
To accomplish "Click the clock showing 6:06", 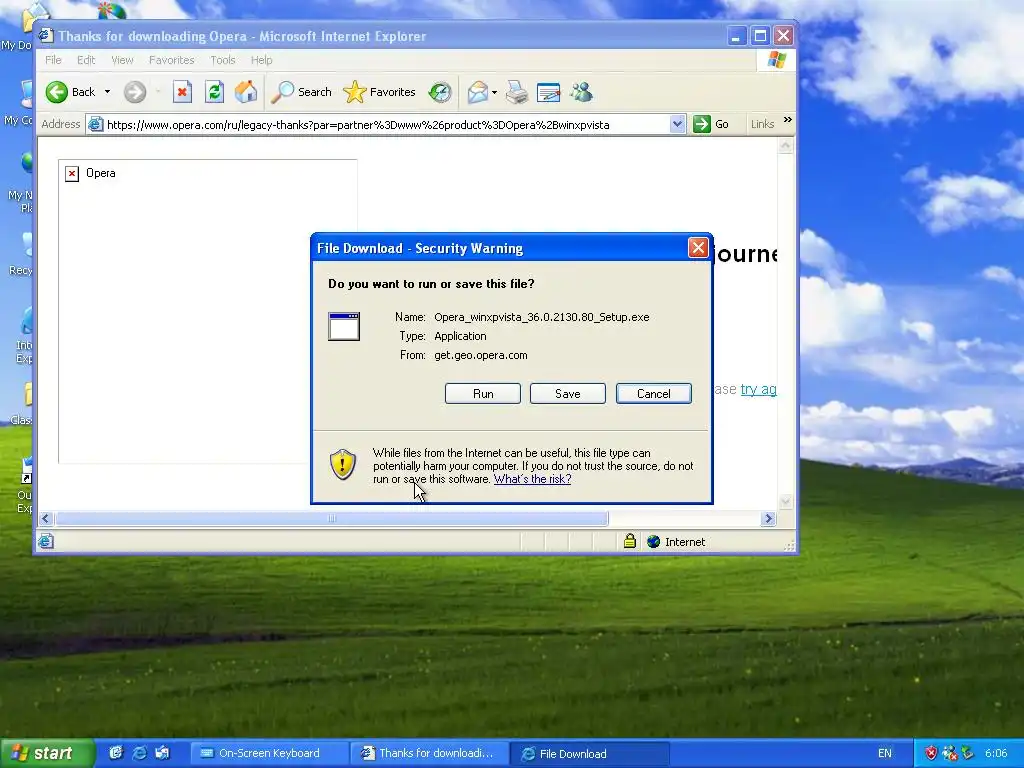I will [x=996, y=754].
